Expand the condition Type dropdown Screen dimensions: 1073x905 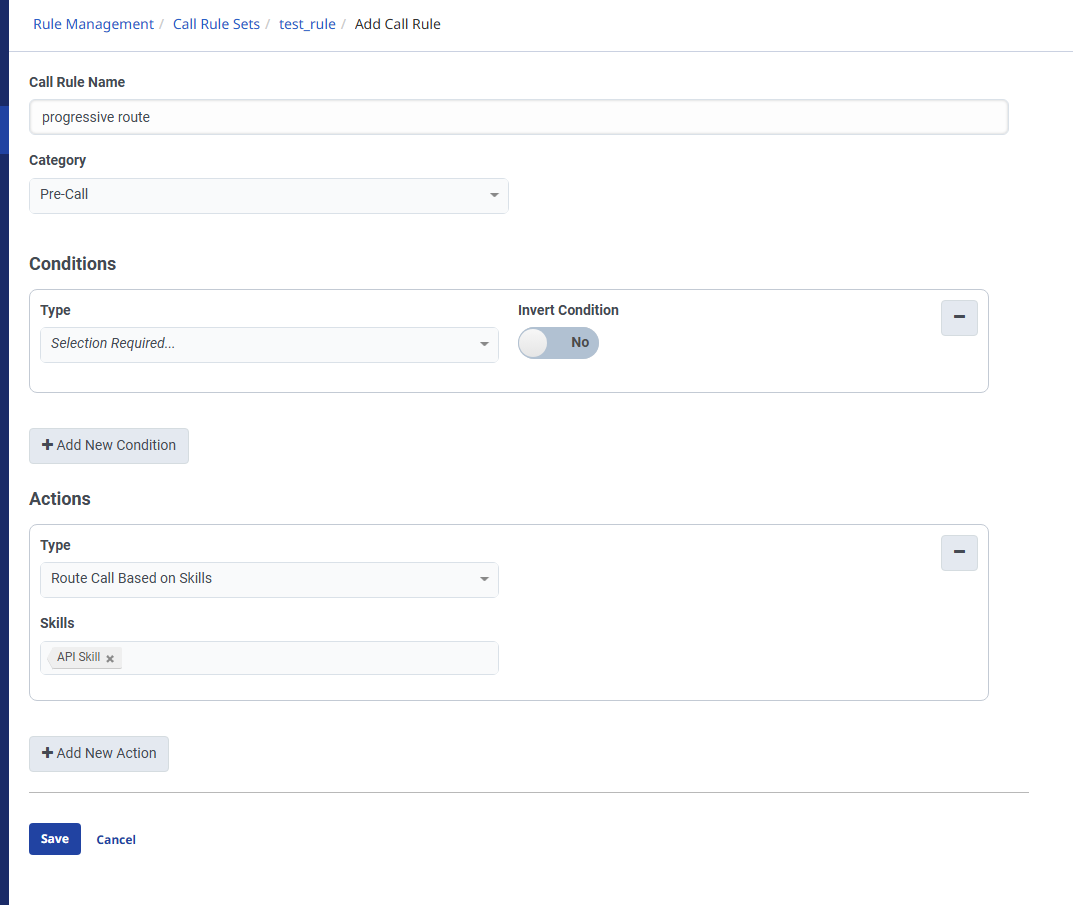(x=268, y=344)
